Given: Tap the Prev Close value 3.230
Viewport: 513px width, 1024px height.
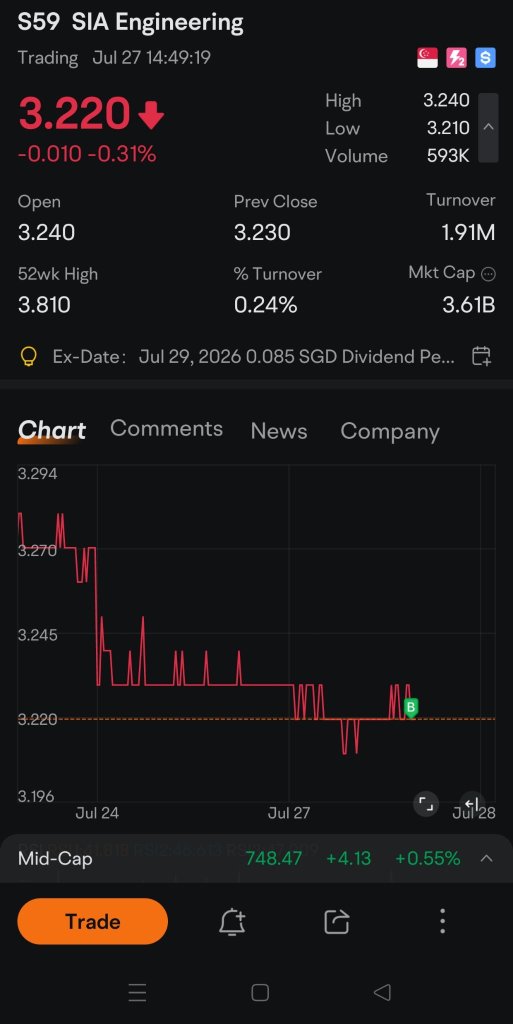Looking at the screenshot, I should [262, 232].
